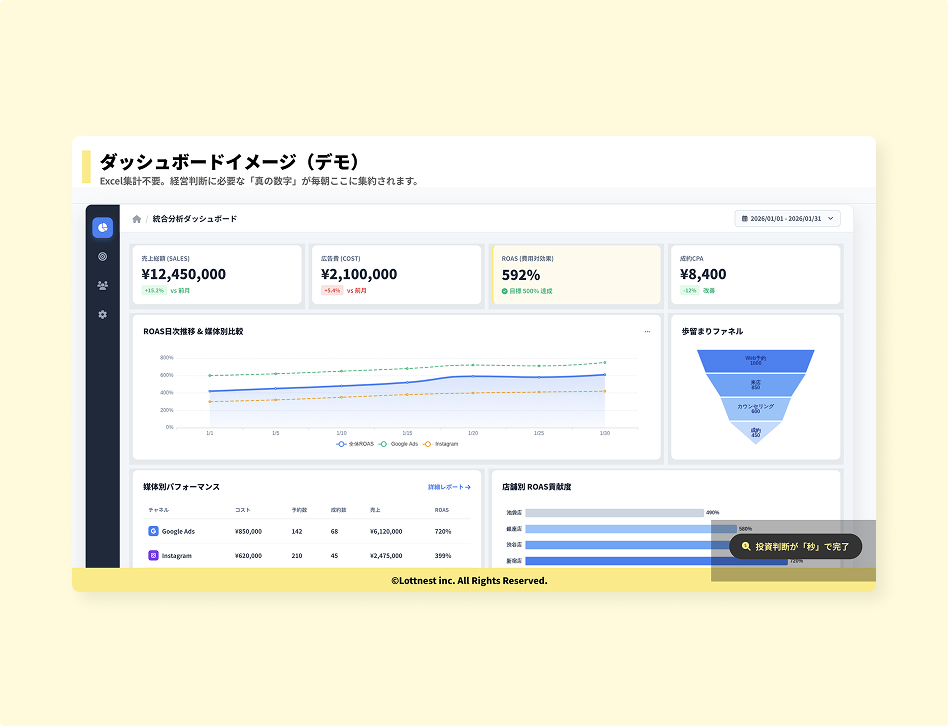The width and height of the screenshot is (948, 726).
Task: Open the pie chart dashboard sidebar icon
Action: pyautogui.click(x=102, y=228)
